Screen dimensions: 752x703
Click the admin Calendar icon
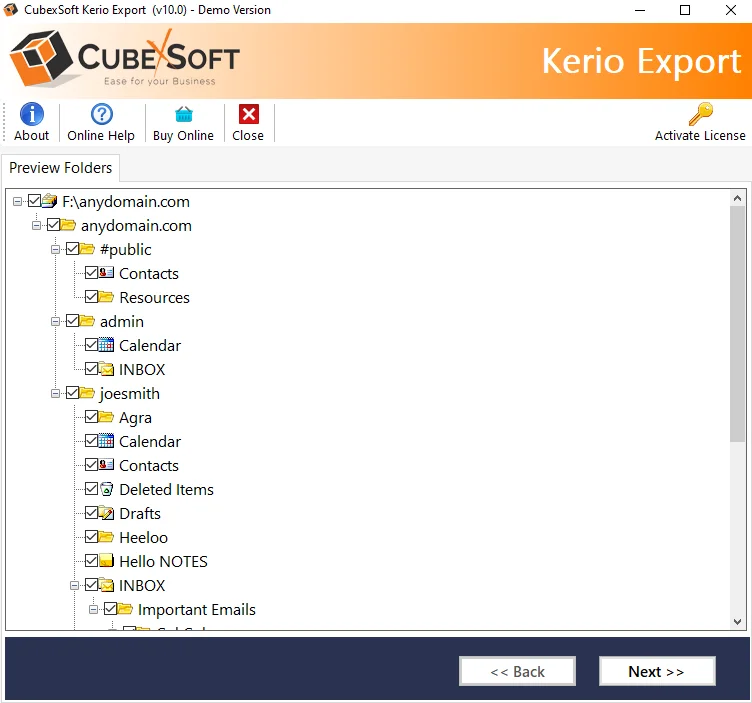106,344
